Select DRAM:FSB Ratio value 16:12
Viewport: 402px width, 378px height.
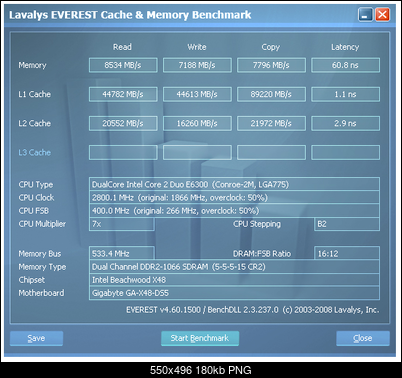pyautogui.click(x=347, y=253)
